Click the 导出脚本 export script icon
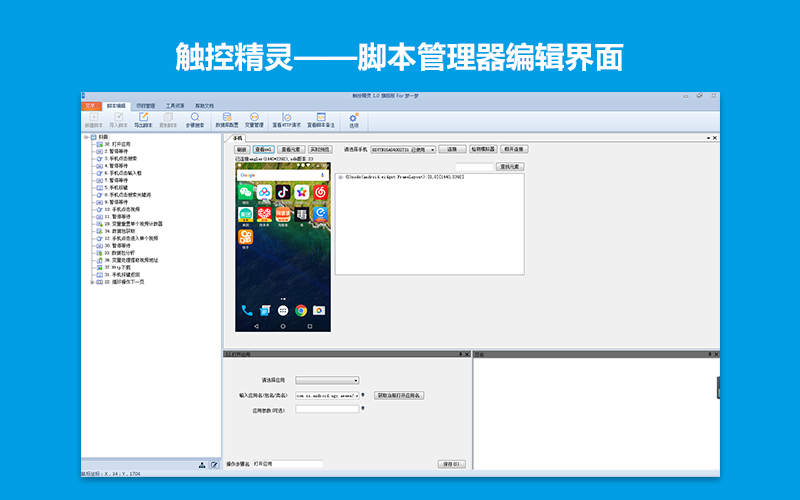Image resolution: width=800 pixels, height=500 pixels. (x=142, y=120)
